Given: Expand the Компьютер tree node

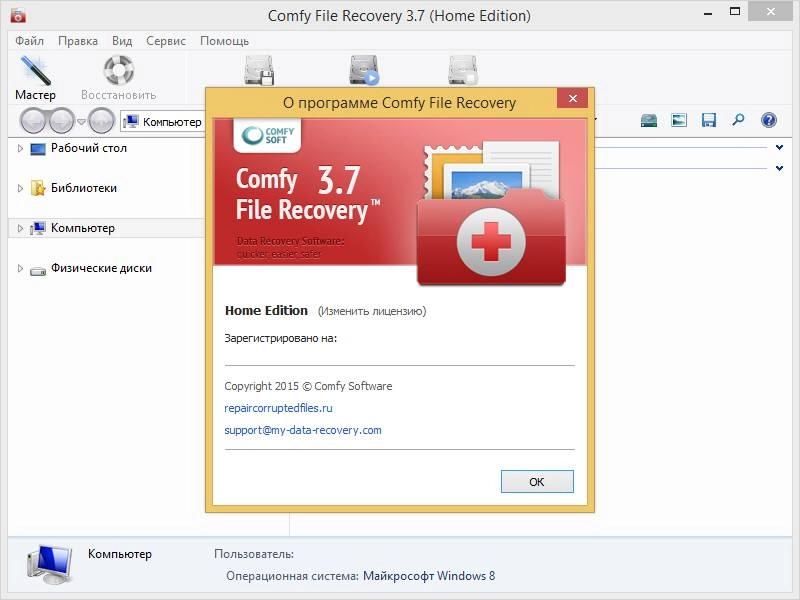Looking at the screenshot, I should pos(20,229).
